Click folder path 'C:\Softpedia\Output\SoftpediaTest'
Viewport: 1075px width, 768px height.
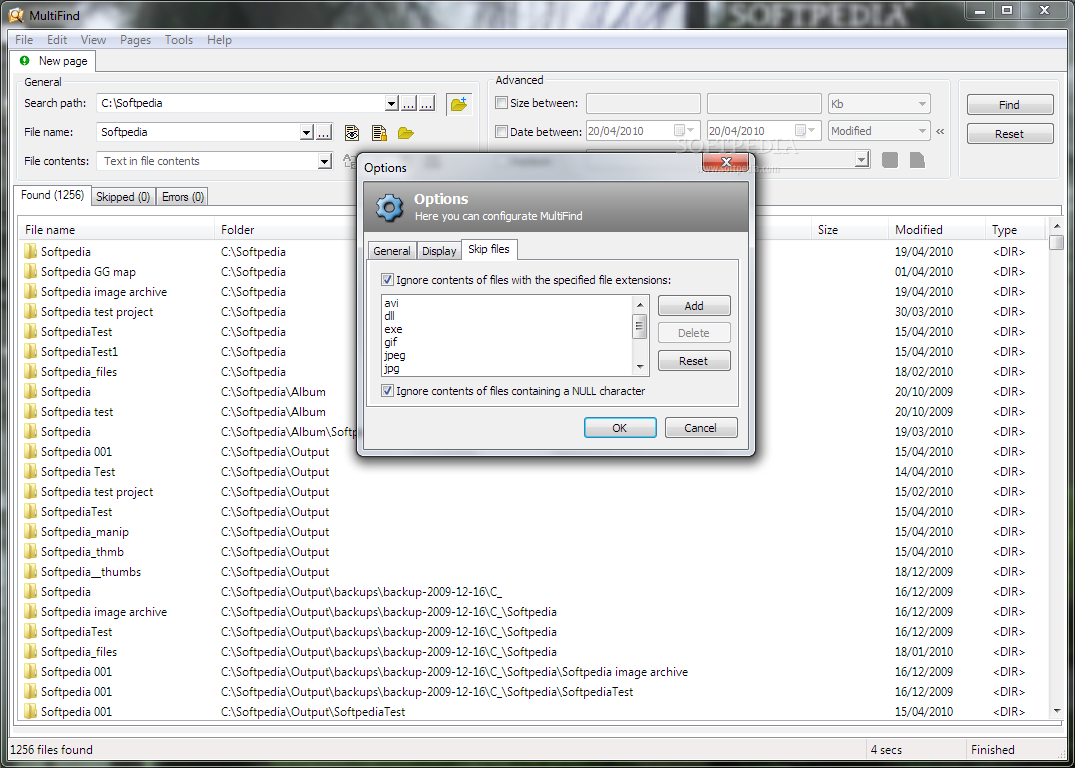313,712
